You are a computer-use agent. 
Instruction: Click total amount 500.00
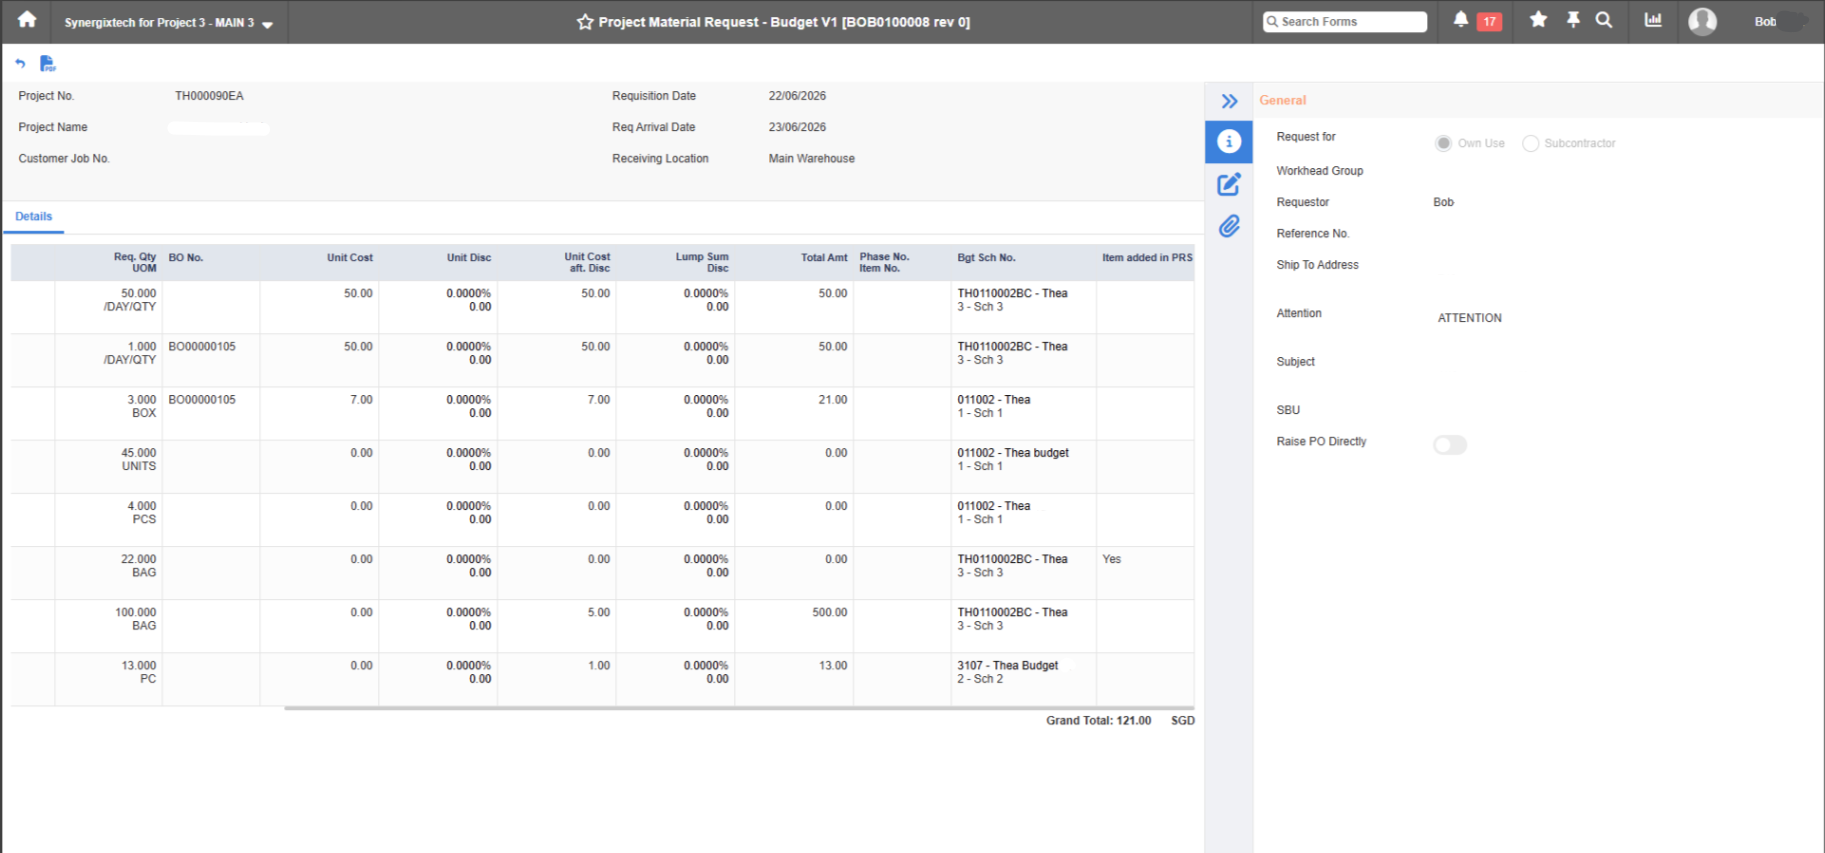point(829,612)
